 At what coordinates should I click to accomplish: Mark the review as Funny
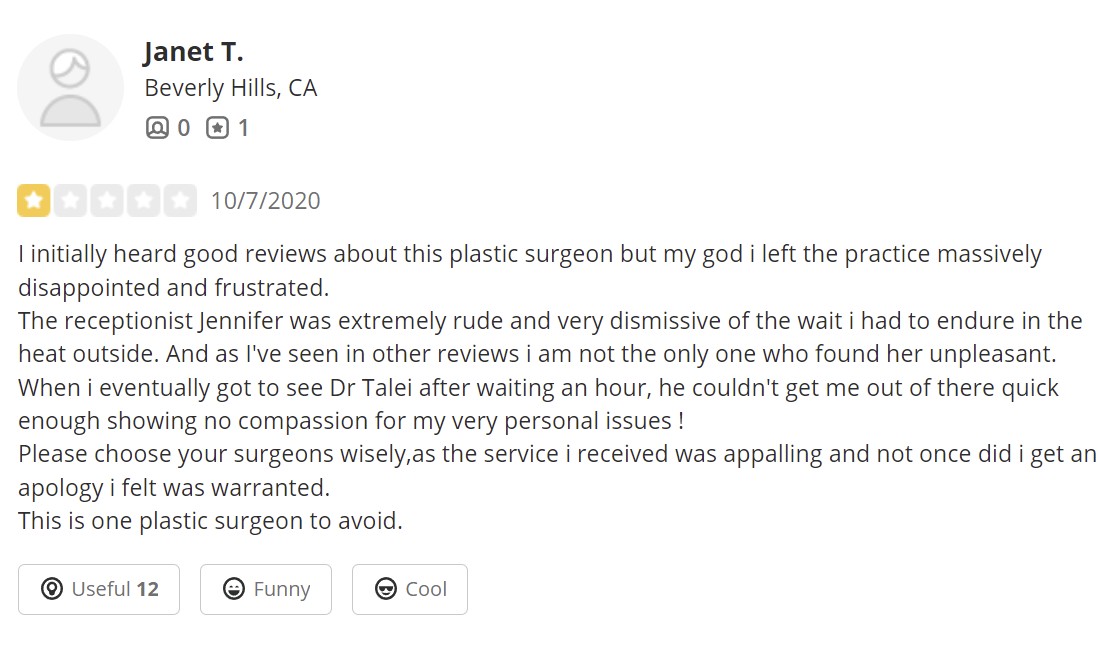(x=265, y=589)
